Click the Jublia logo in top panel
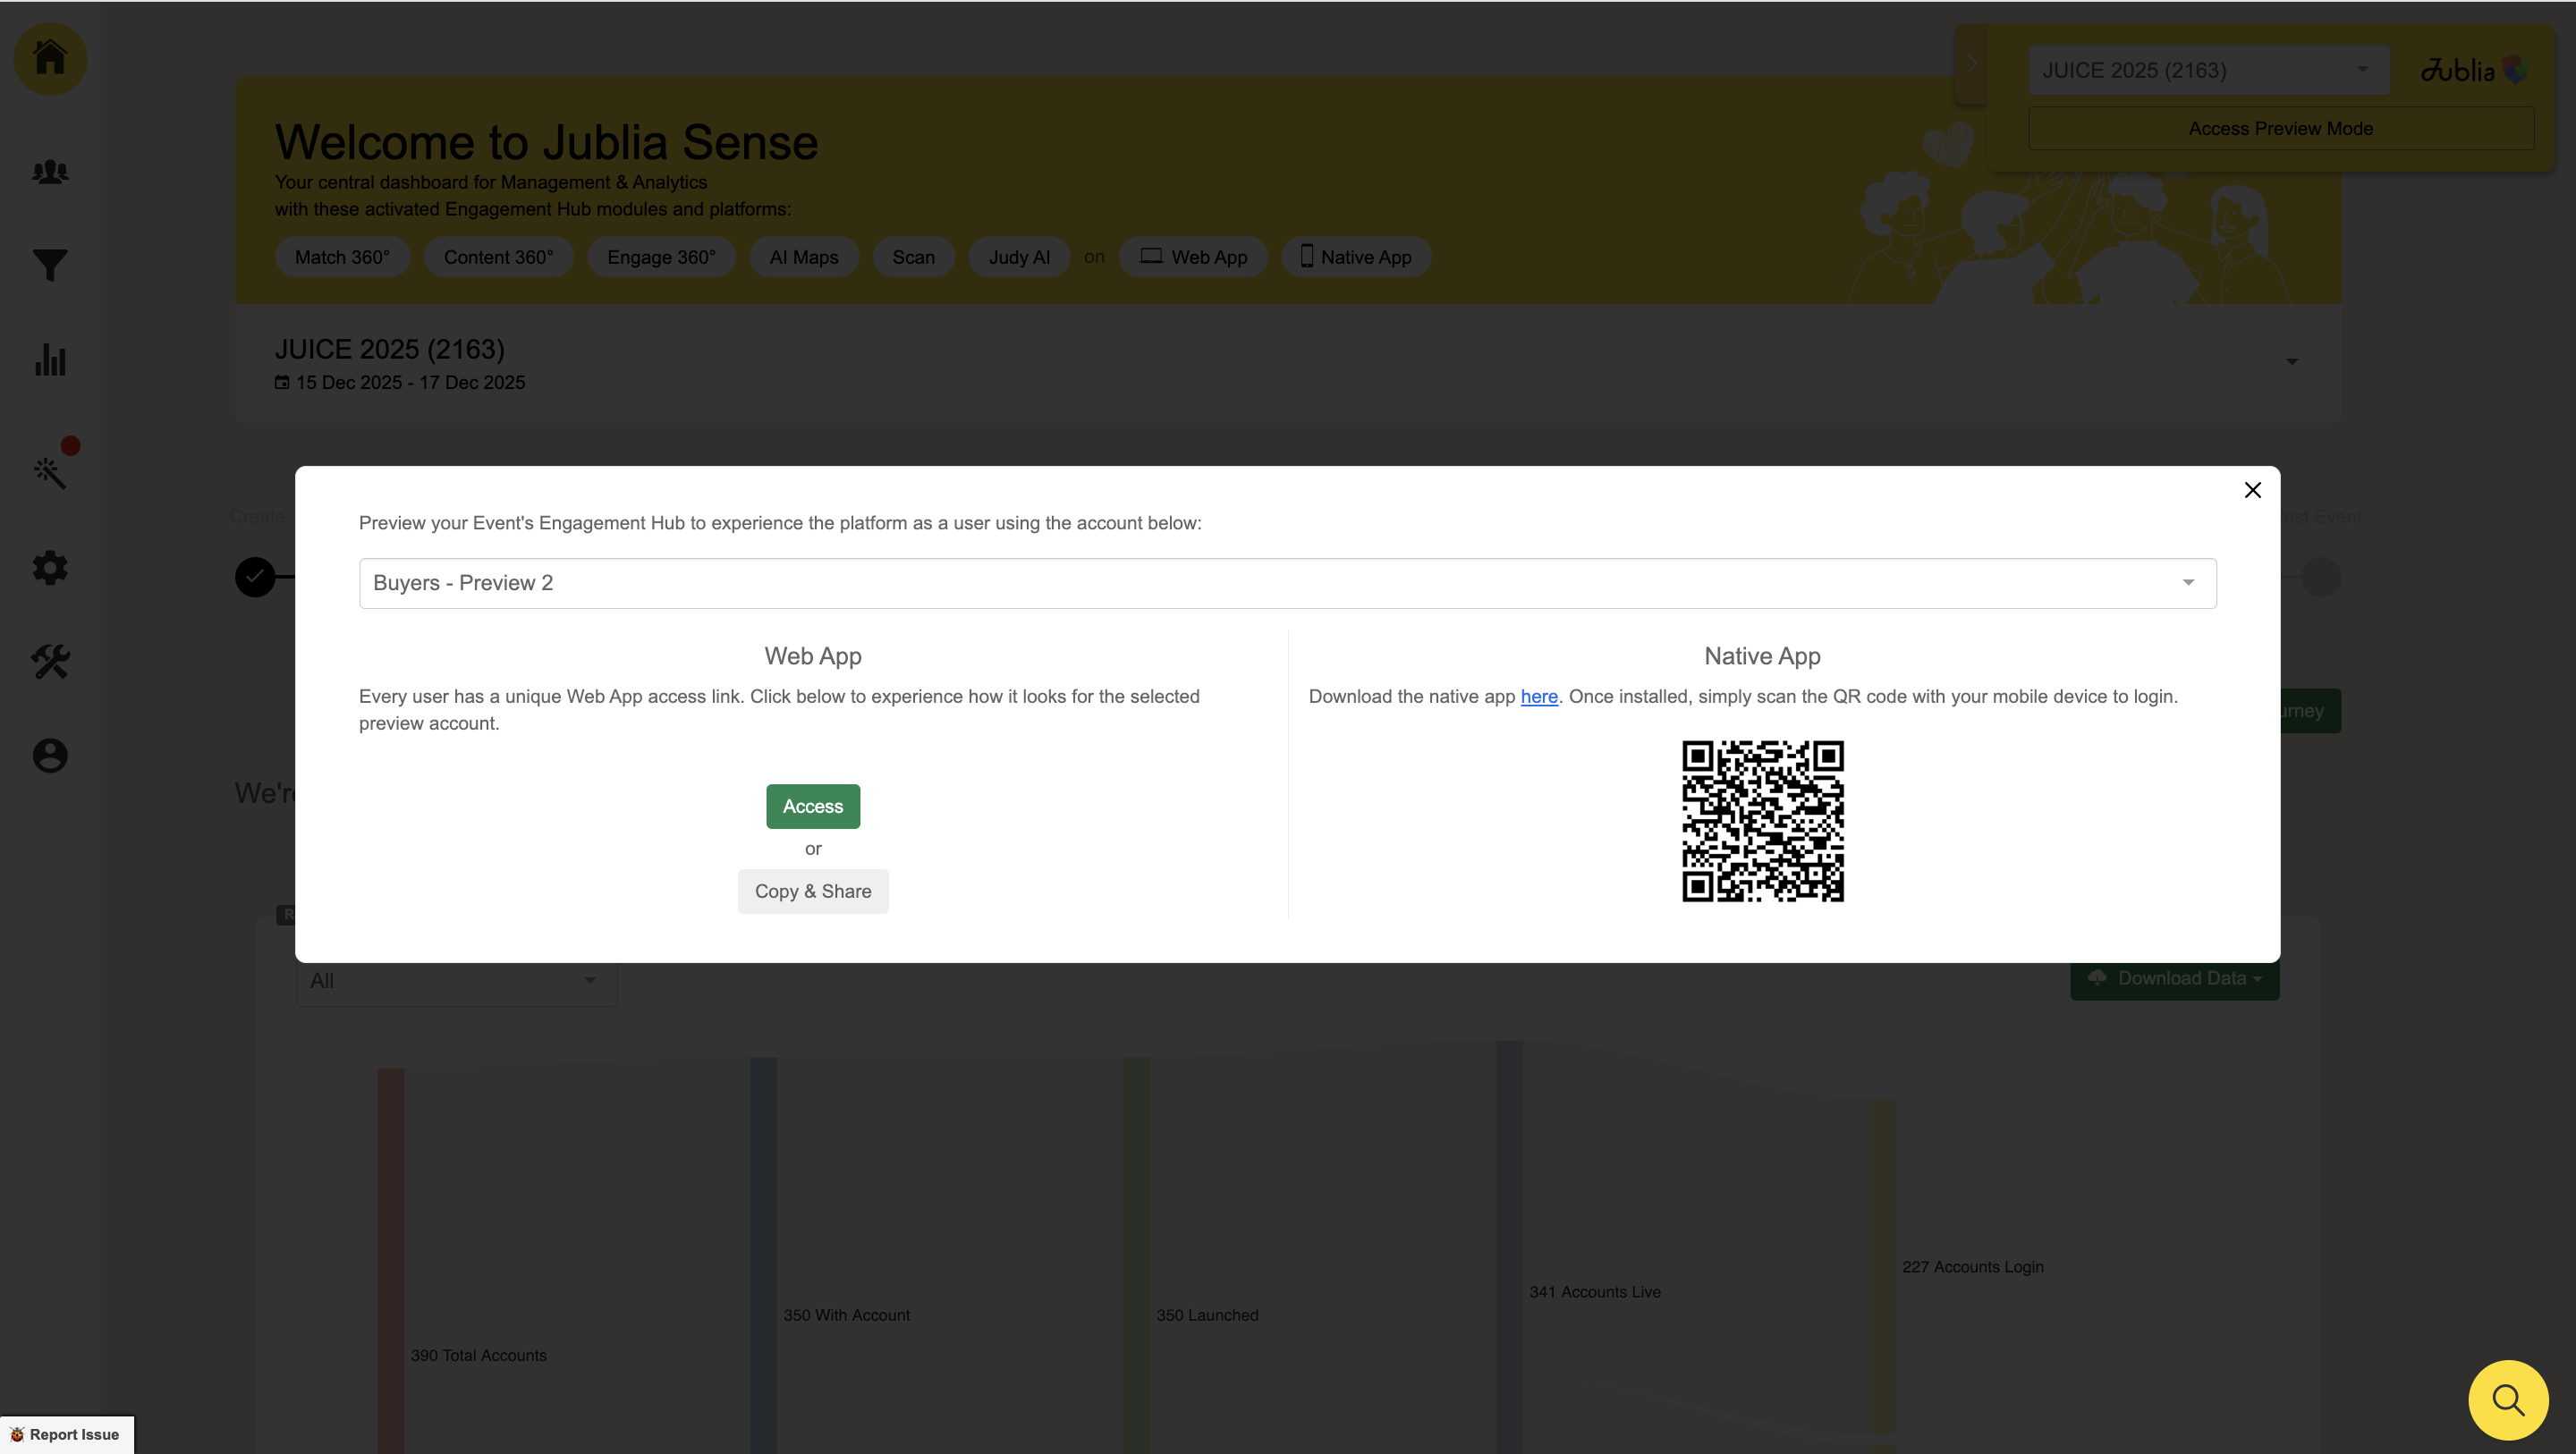 click(2473, 70)
